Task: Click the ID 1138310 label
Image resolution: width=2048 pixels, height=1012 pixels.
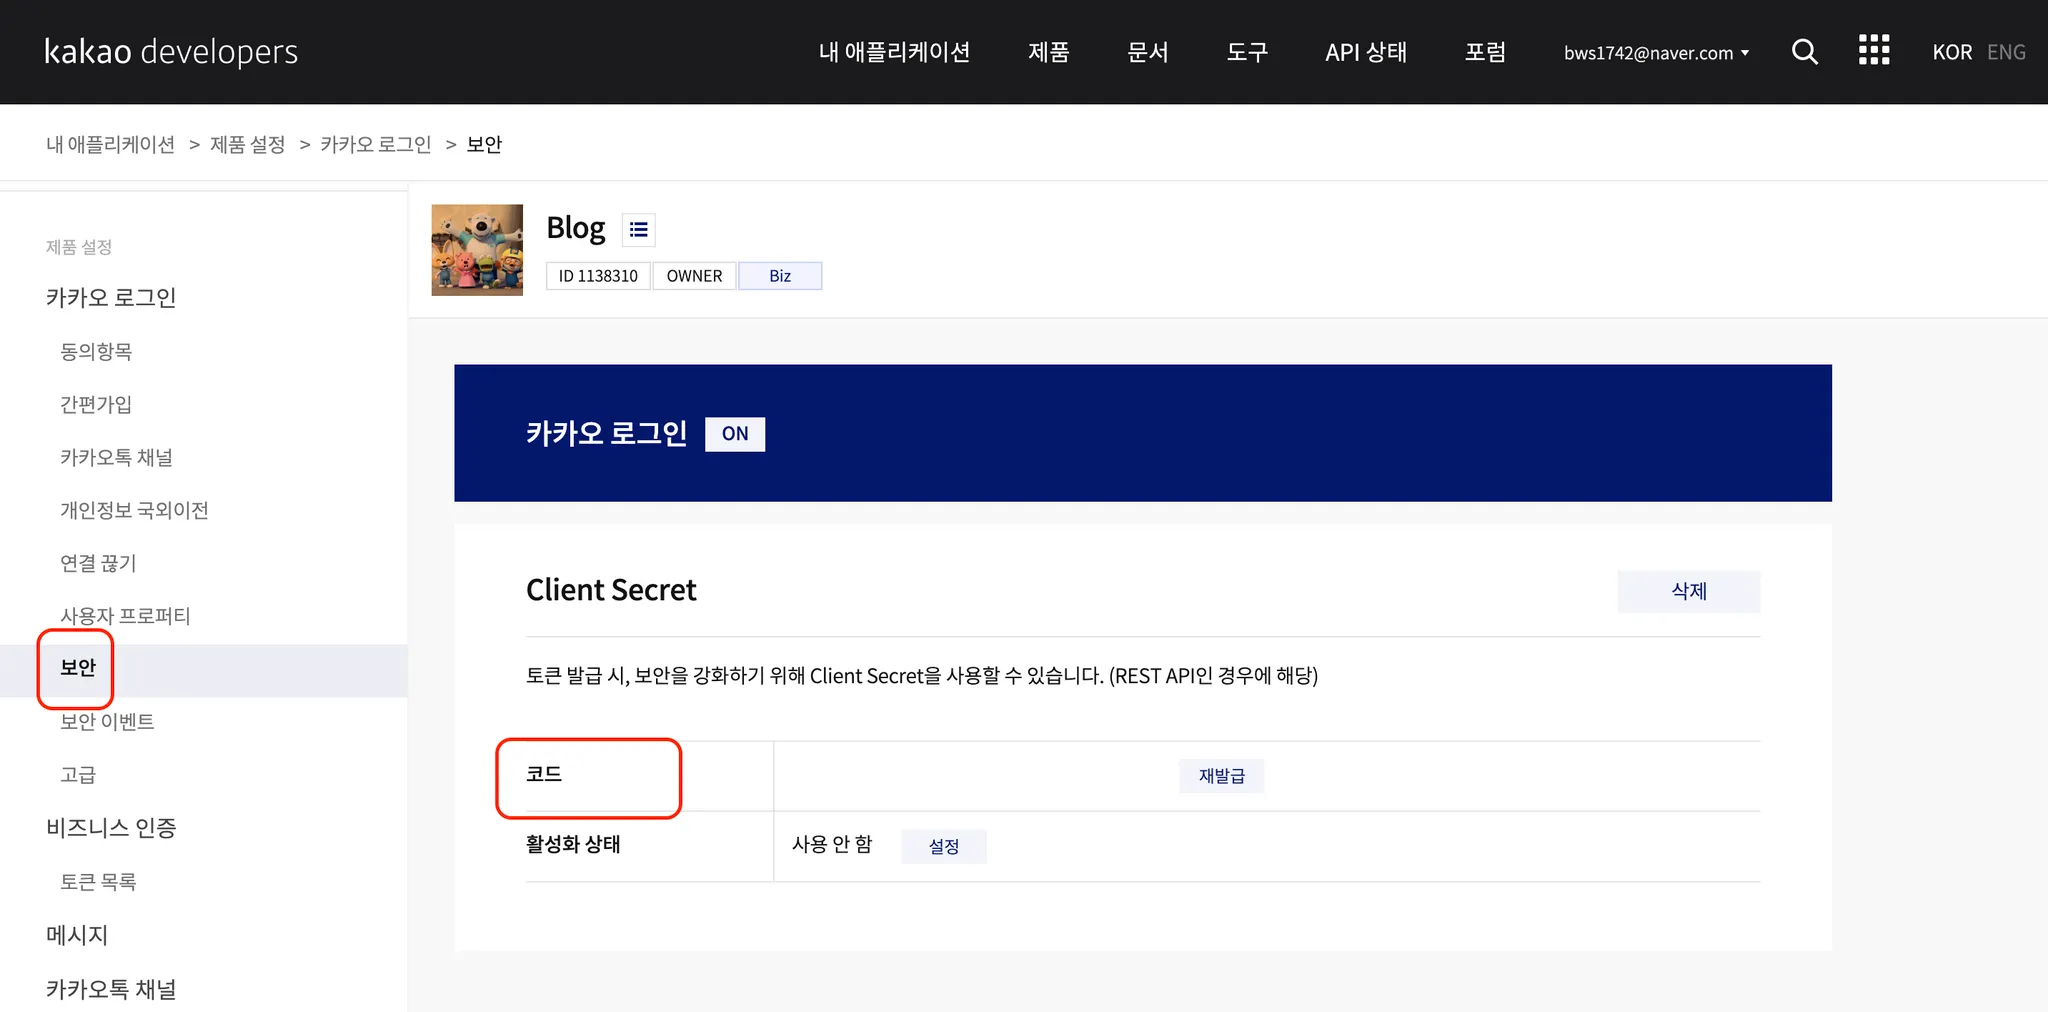Action: click(x=598, y=276)
